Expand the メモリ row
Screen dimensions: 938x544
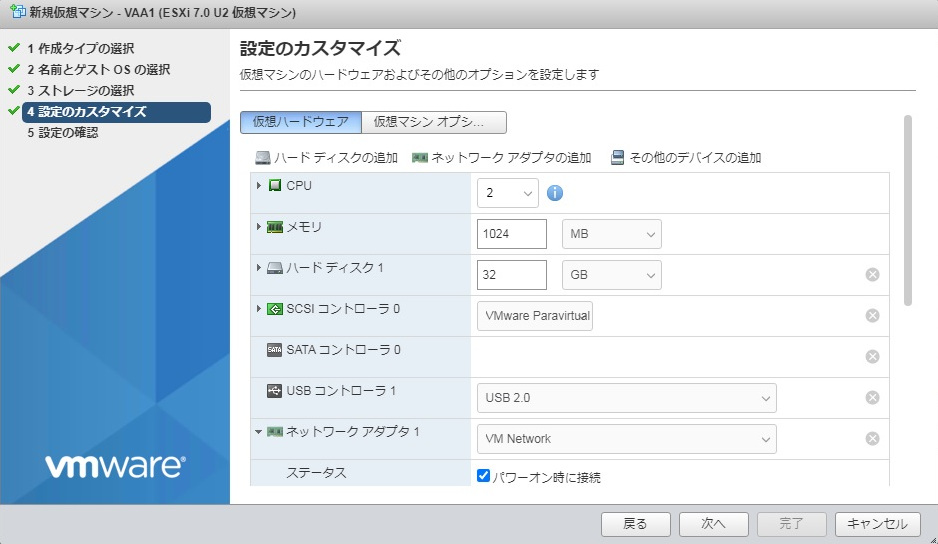pyautogui.click(x=258, y=227)
